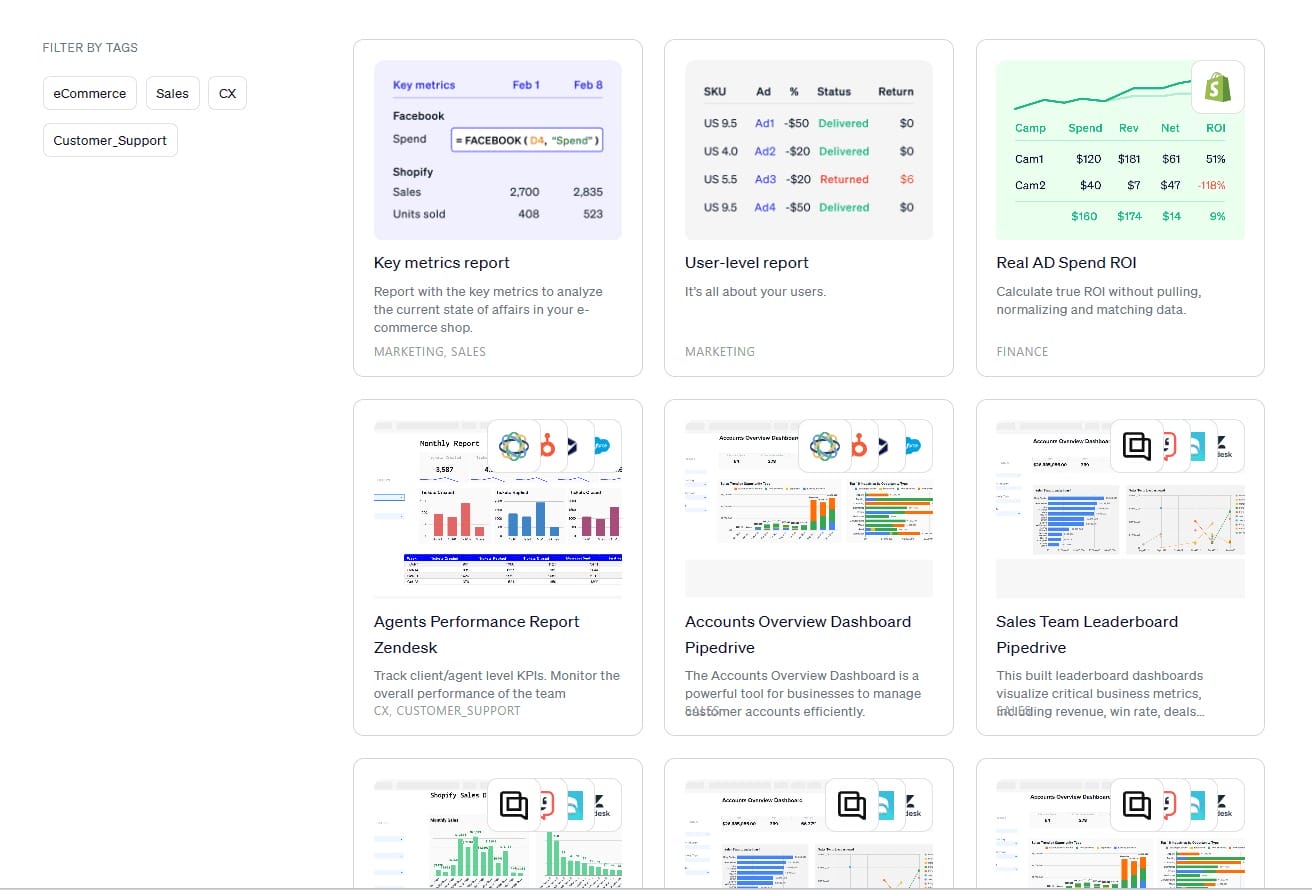Click the HubSpot icon on Accounts Overview Dashboard Pipedrive card
Screen dimensions: 1312x890
point(860,446)
